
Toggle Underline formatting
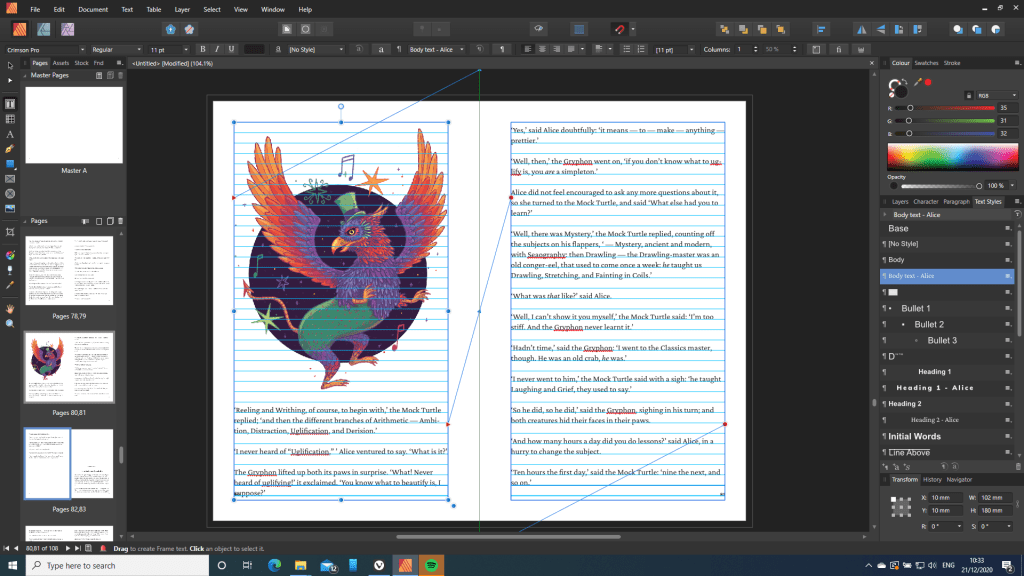(x=231, y=50)
